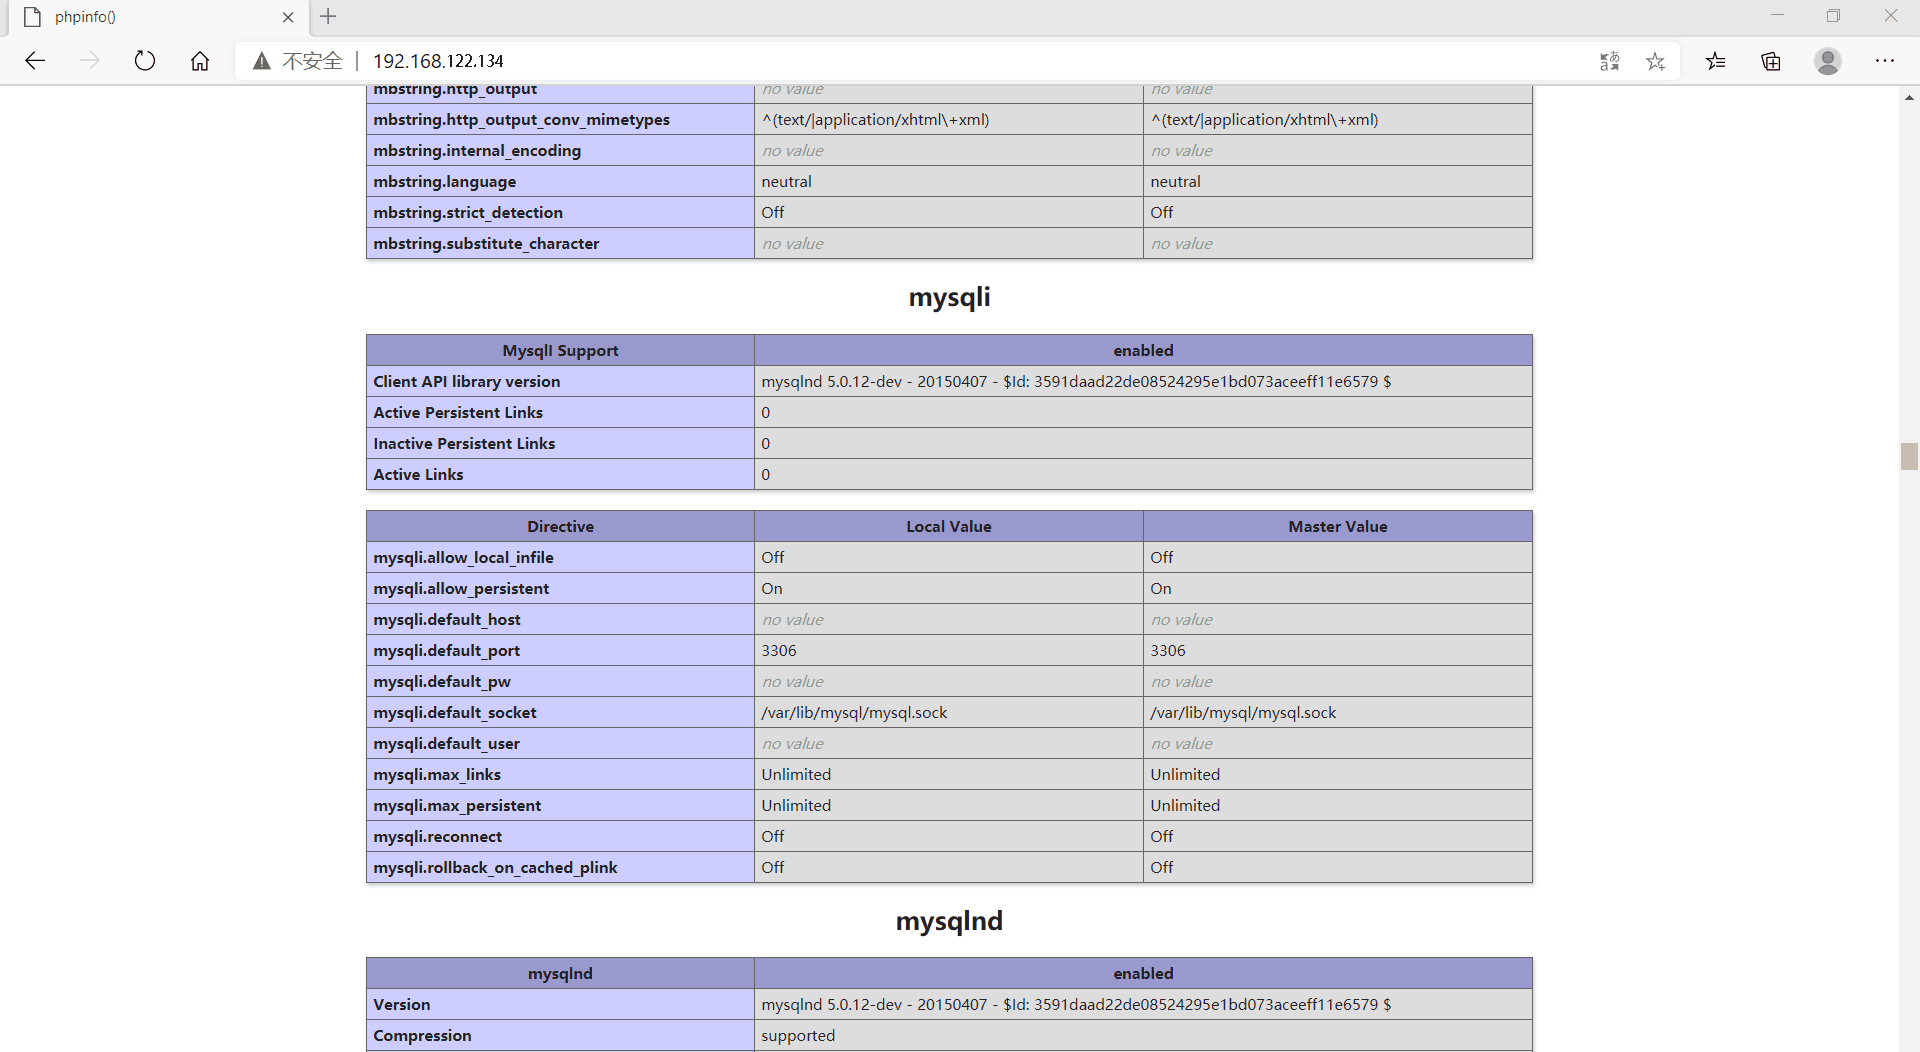Screen dimensions: 1920x1052
Task: Click the master value 3306 for default port
Action: (x=1168, y=650)
